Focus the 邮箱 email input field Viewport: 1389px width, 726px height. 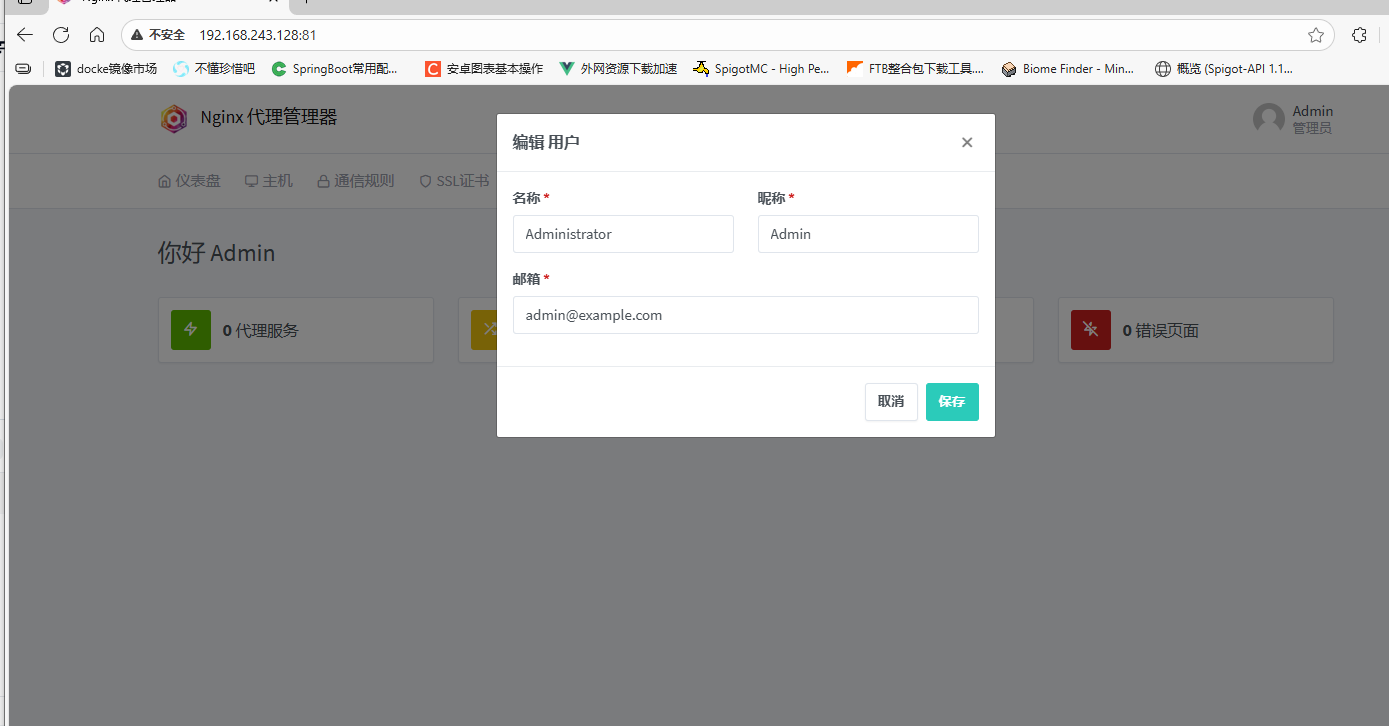pos(745,315)
